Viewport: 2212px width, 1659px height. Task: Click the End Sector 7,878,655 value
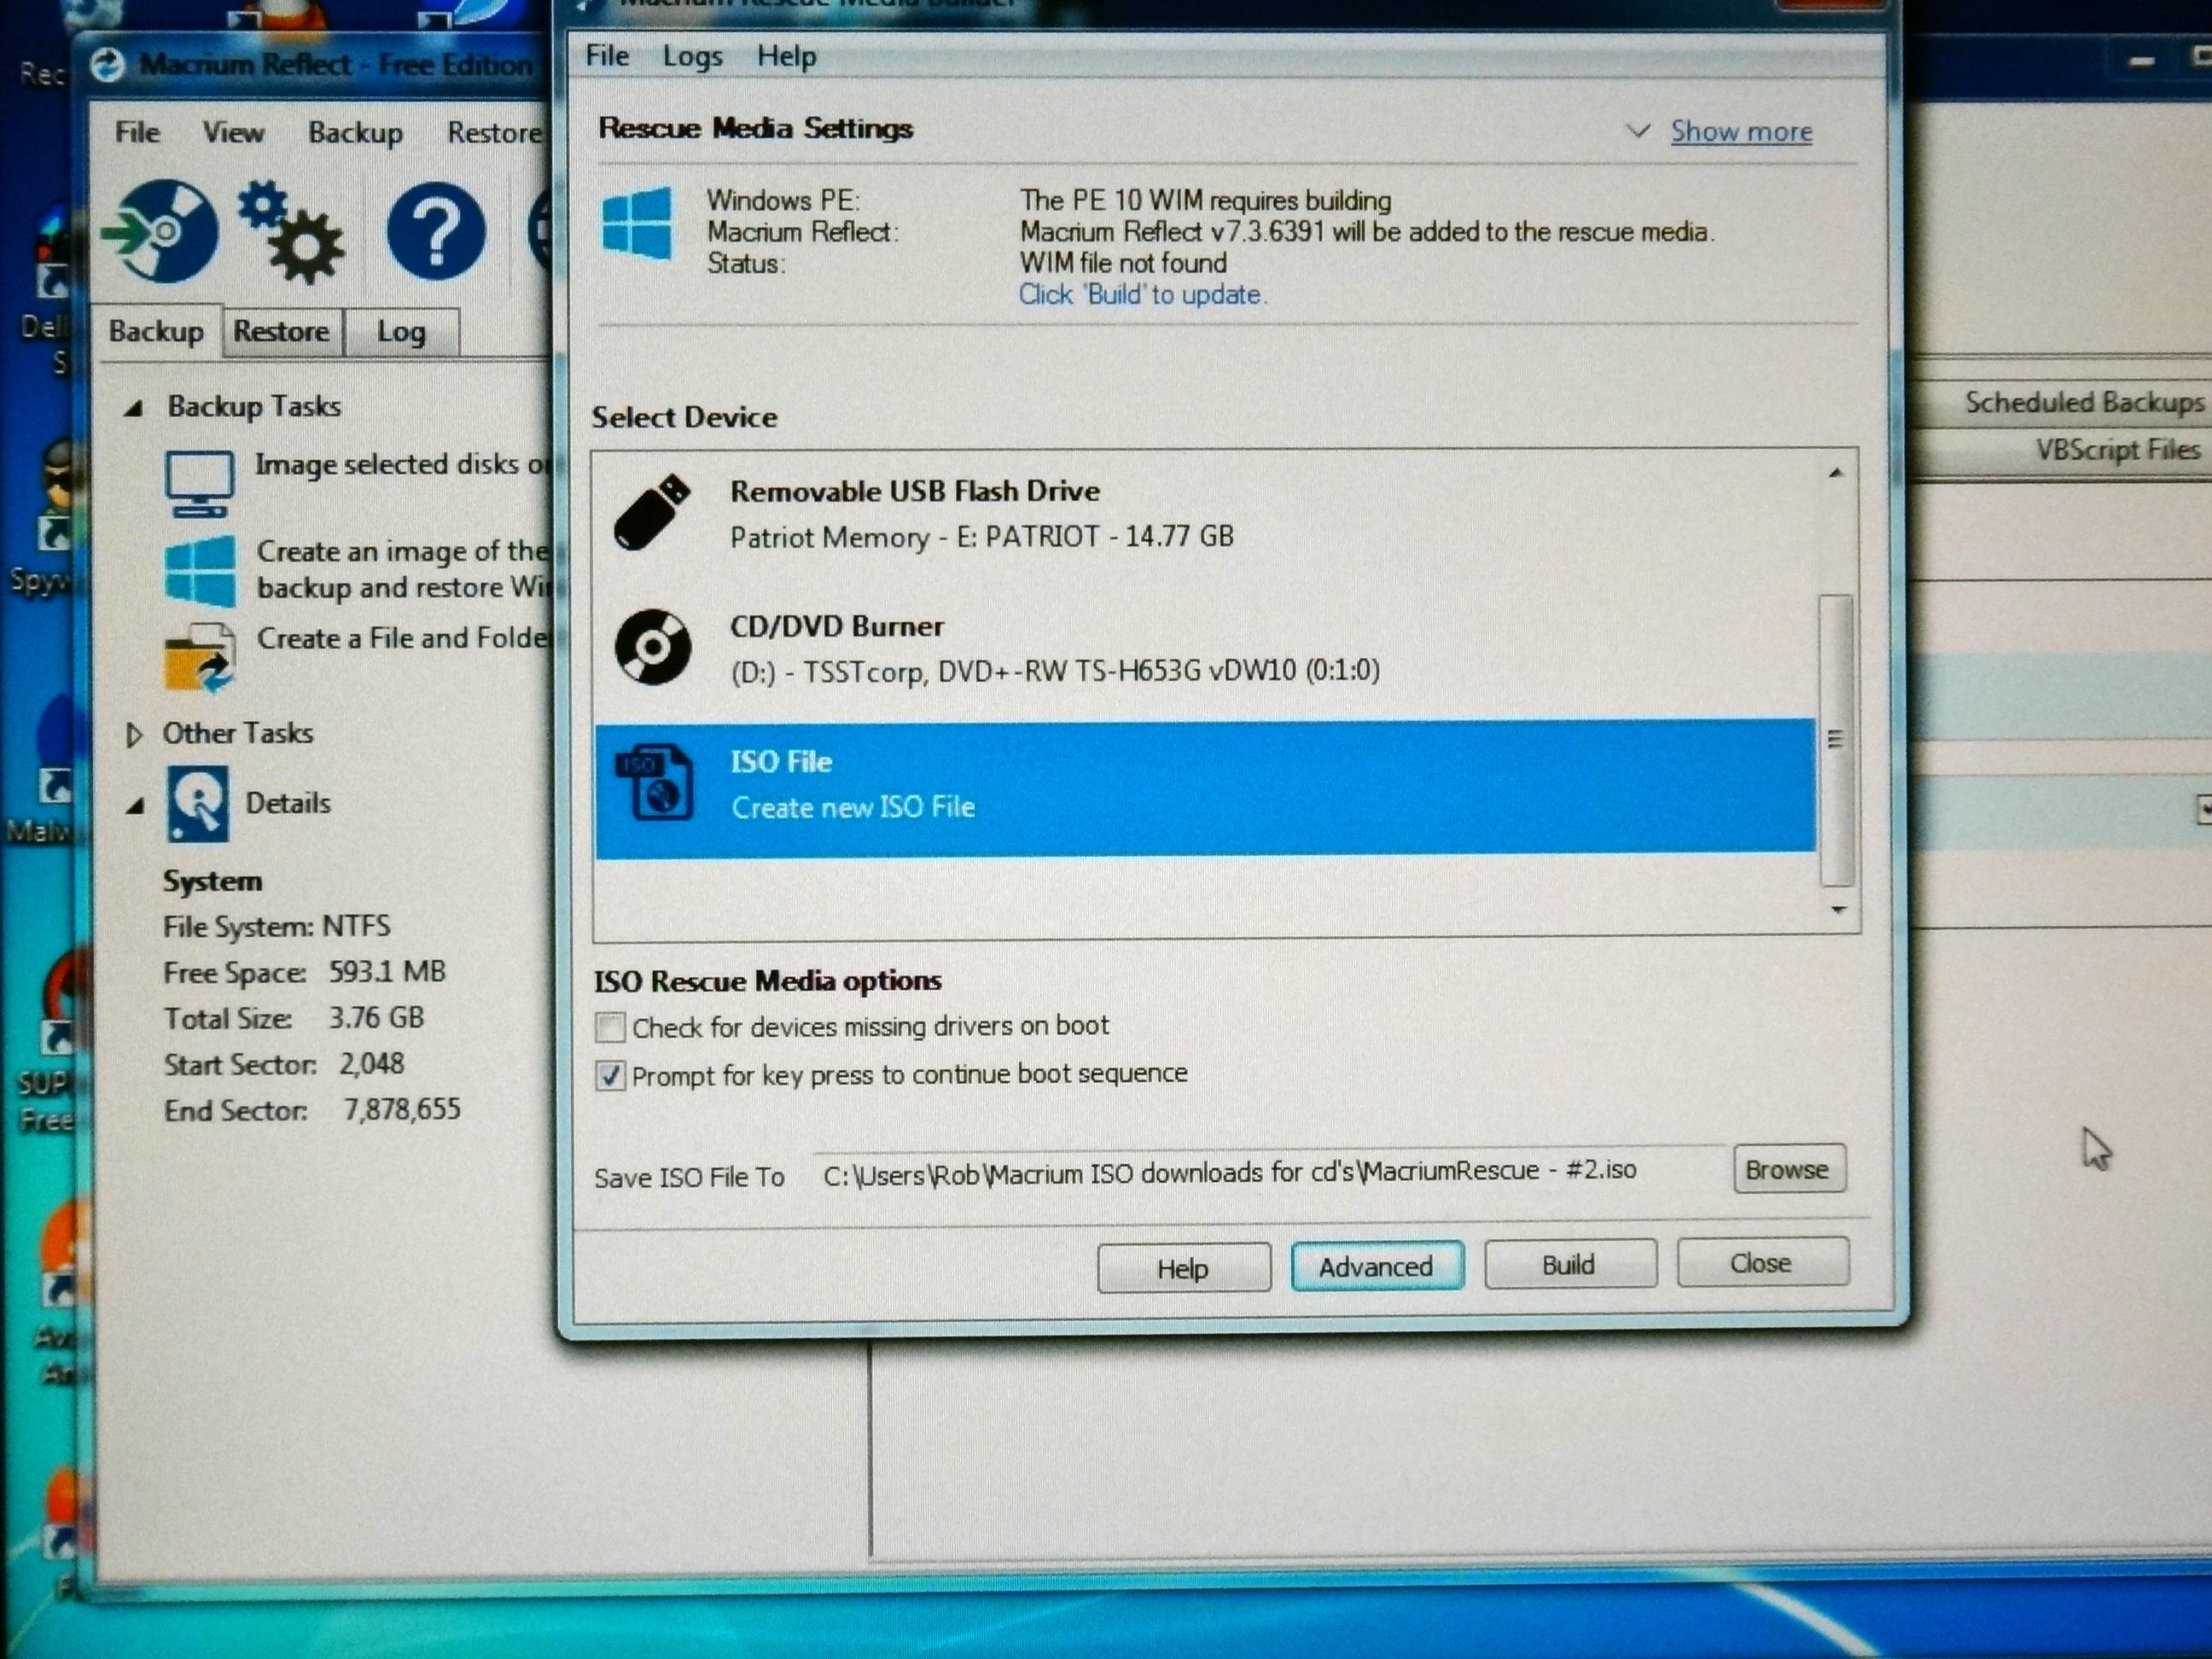click(x=402, y=1109)
